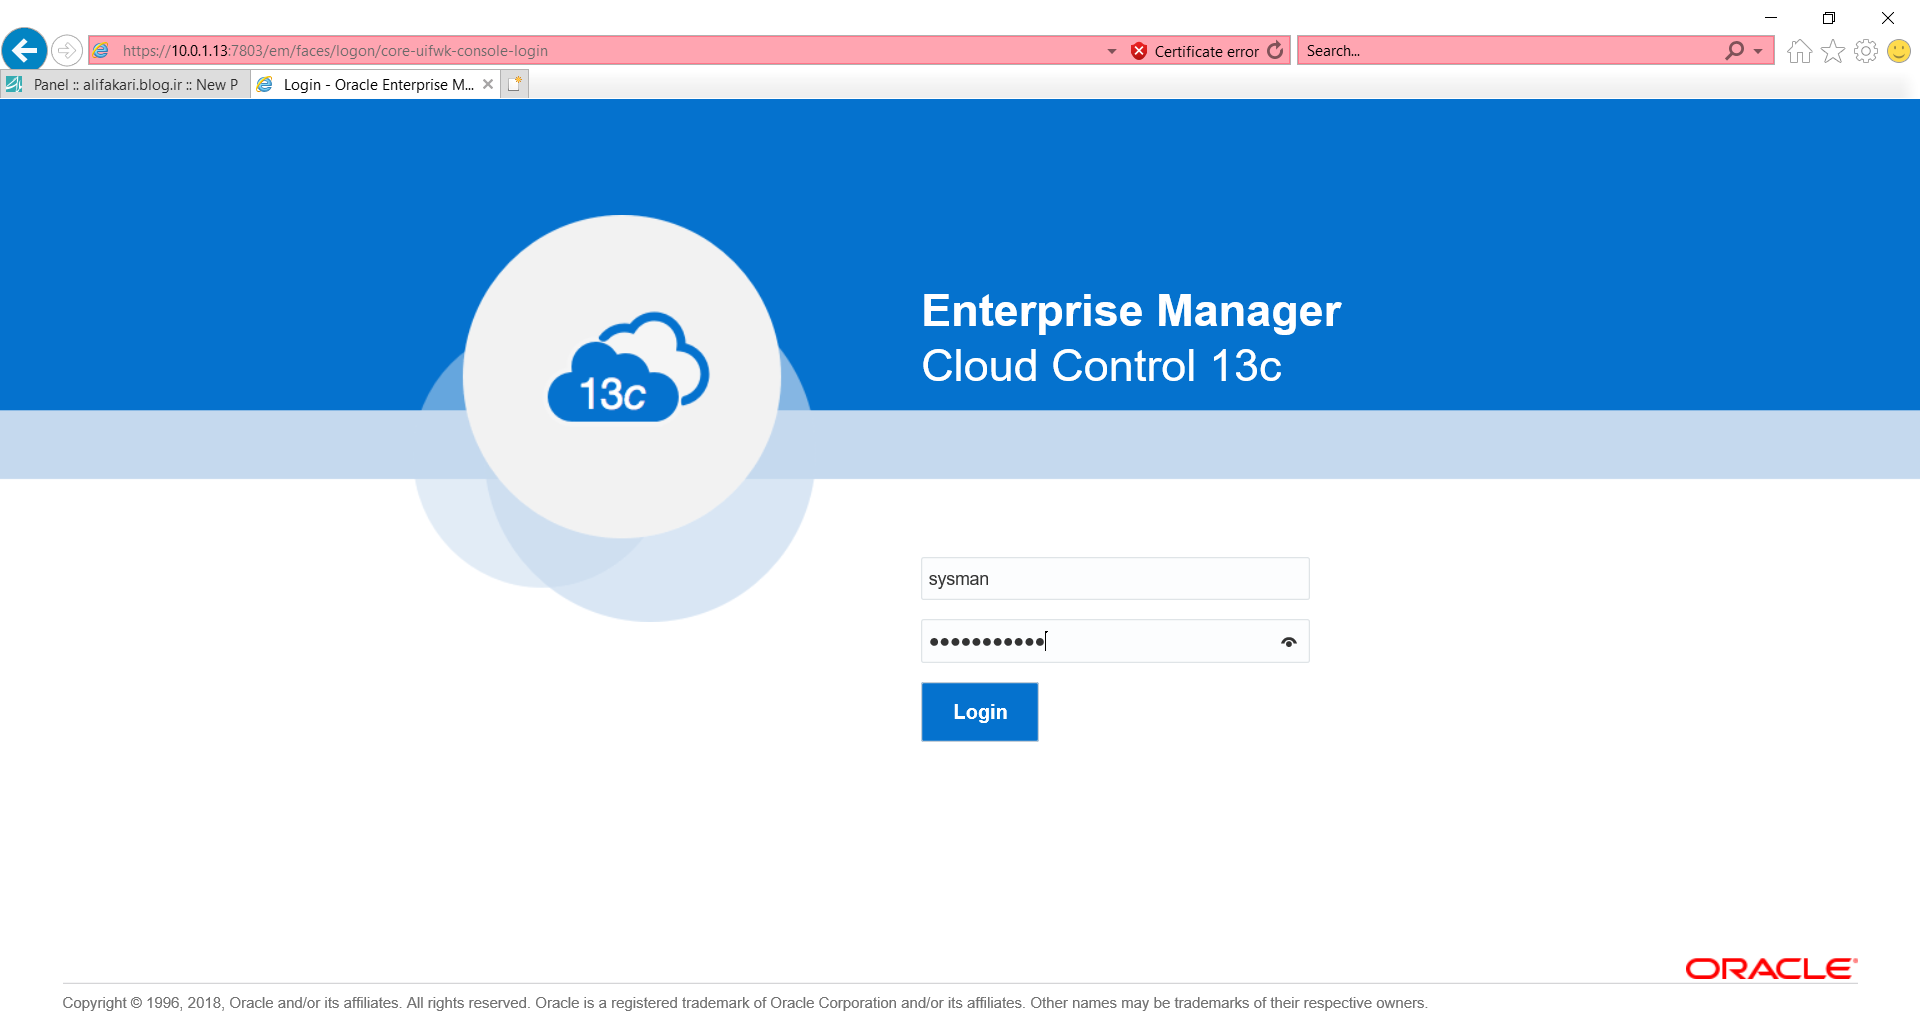Click the Oracle copyright notice text

point(744,1003)
